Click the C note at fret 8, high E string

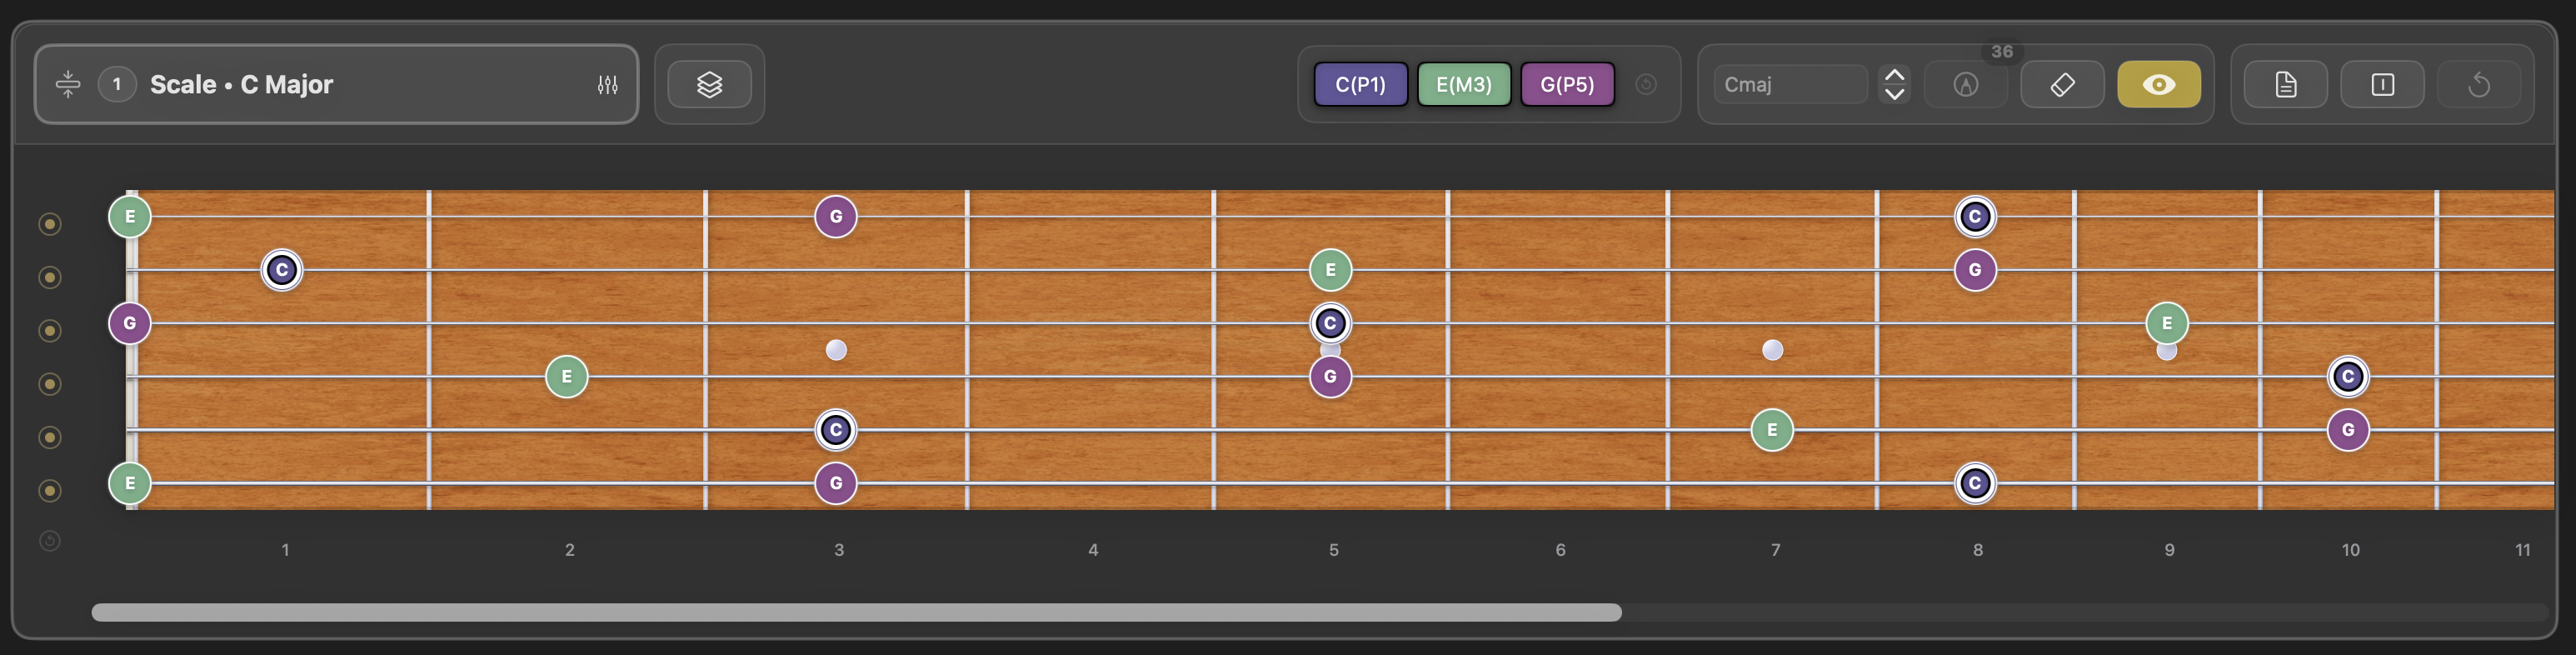(1975, 217)
